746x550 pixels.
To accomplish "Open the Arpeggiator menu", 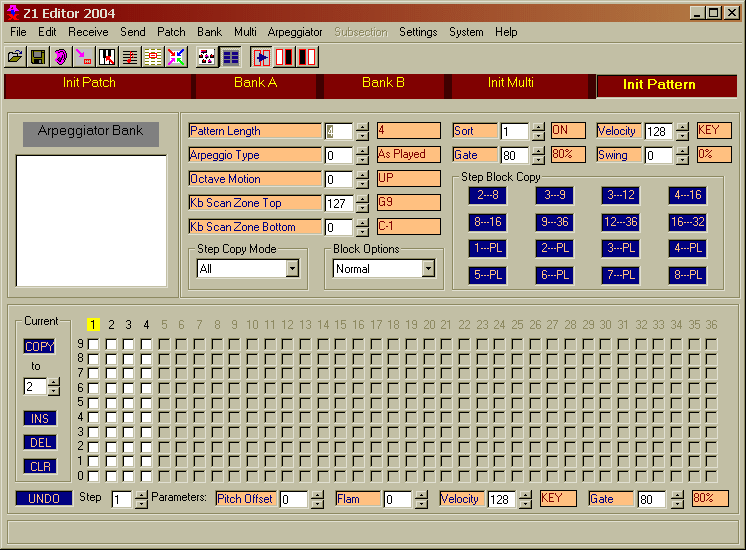I will [294, 32].
